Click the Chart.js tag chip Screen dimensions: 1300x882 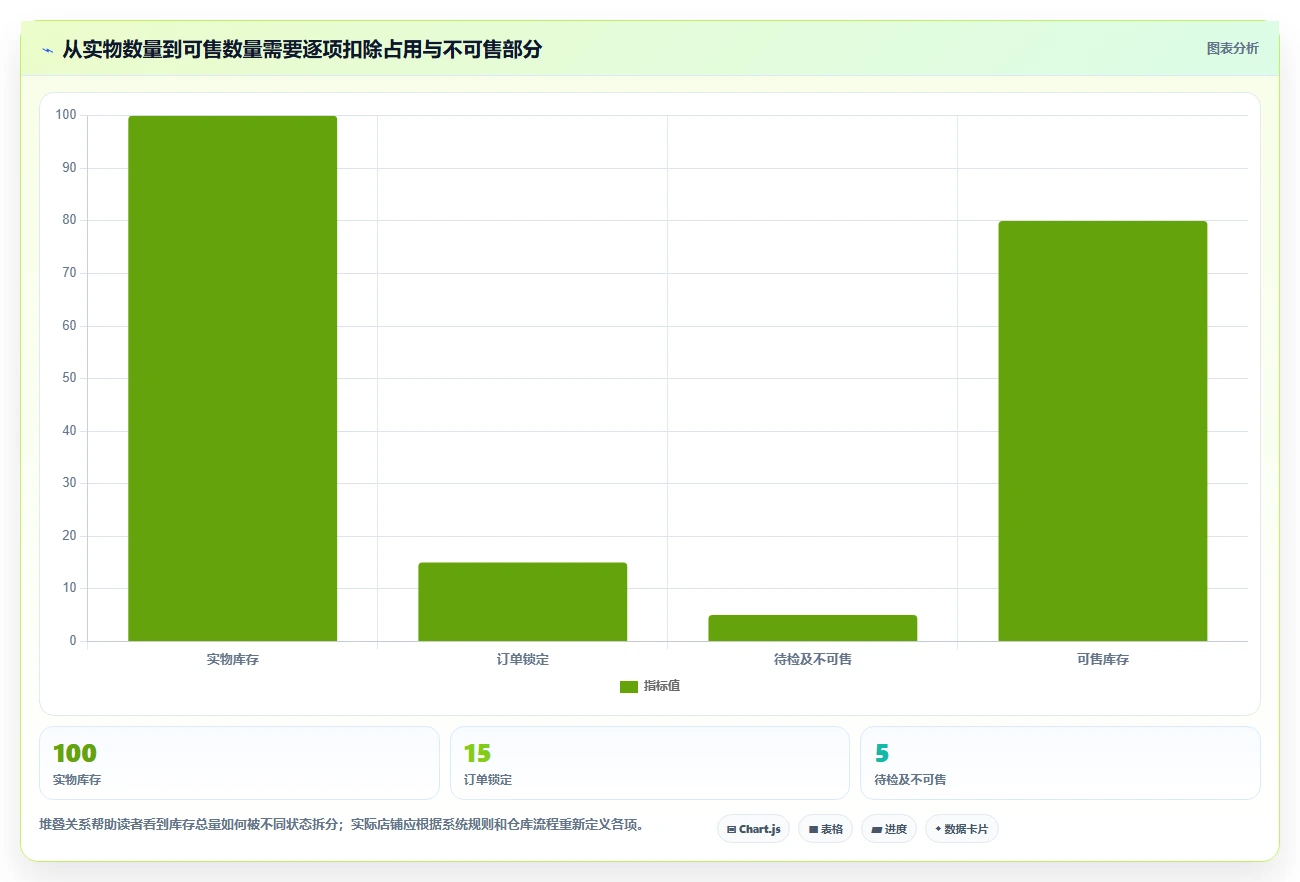click(753, 829)
